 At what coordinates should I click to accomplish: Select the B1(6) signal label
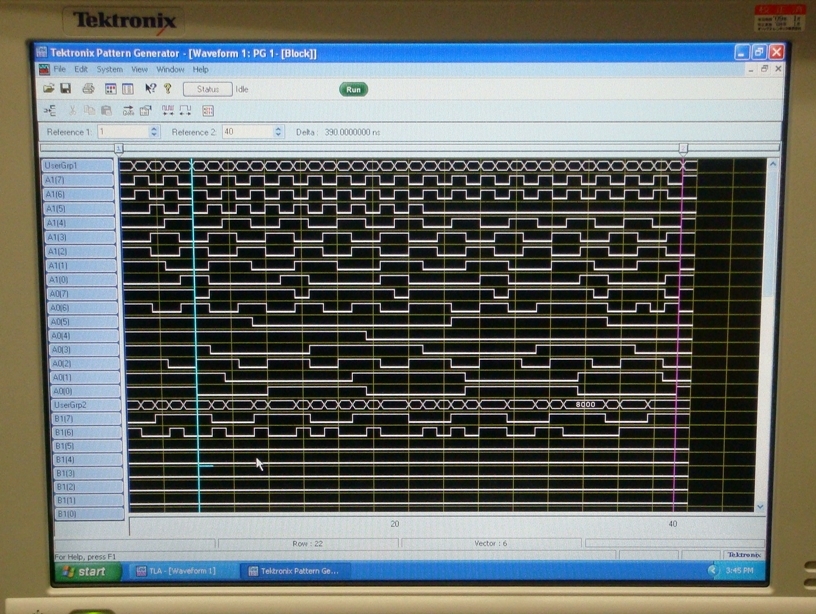pos(88,432)
